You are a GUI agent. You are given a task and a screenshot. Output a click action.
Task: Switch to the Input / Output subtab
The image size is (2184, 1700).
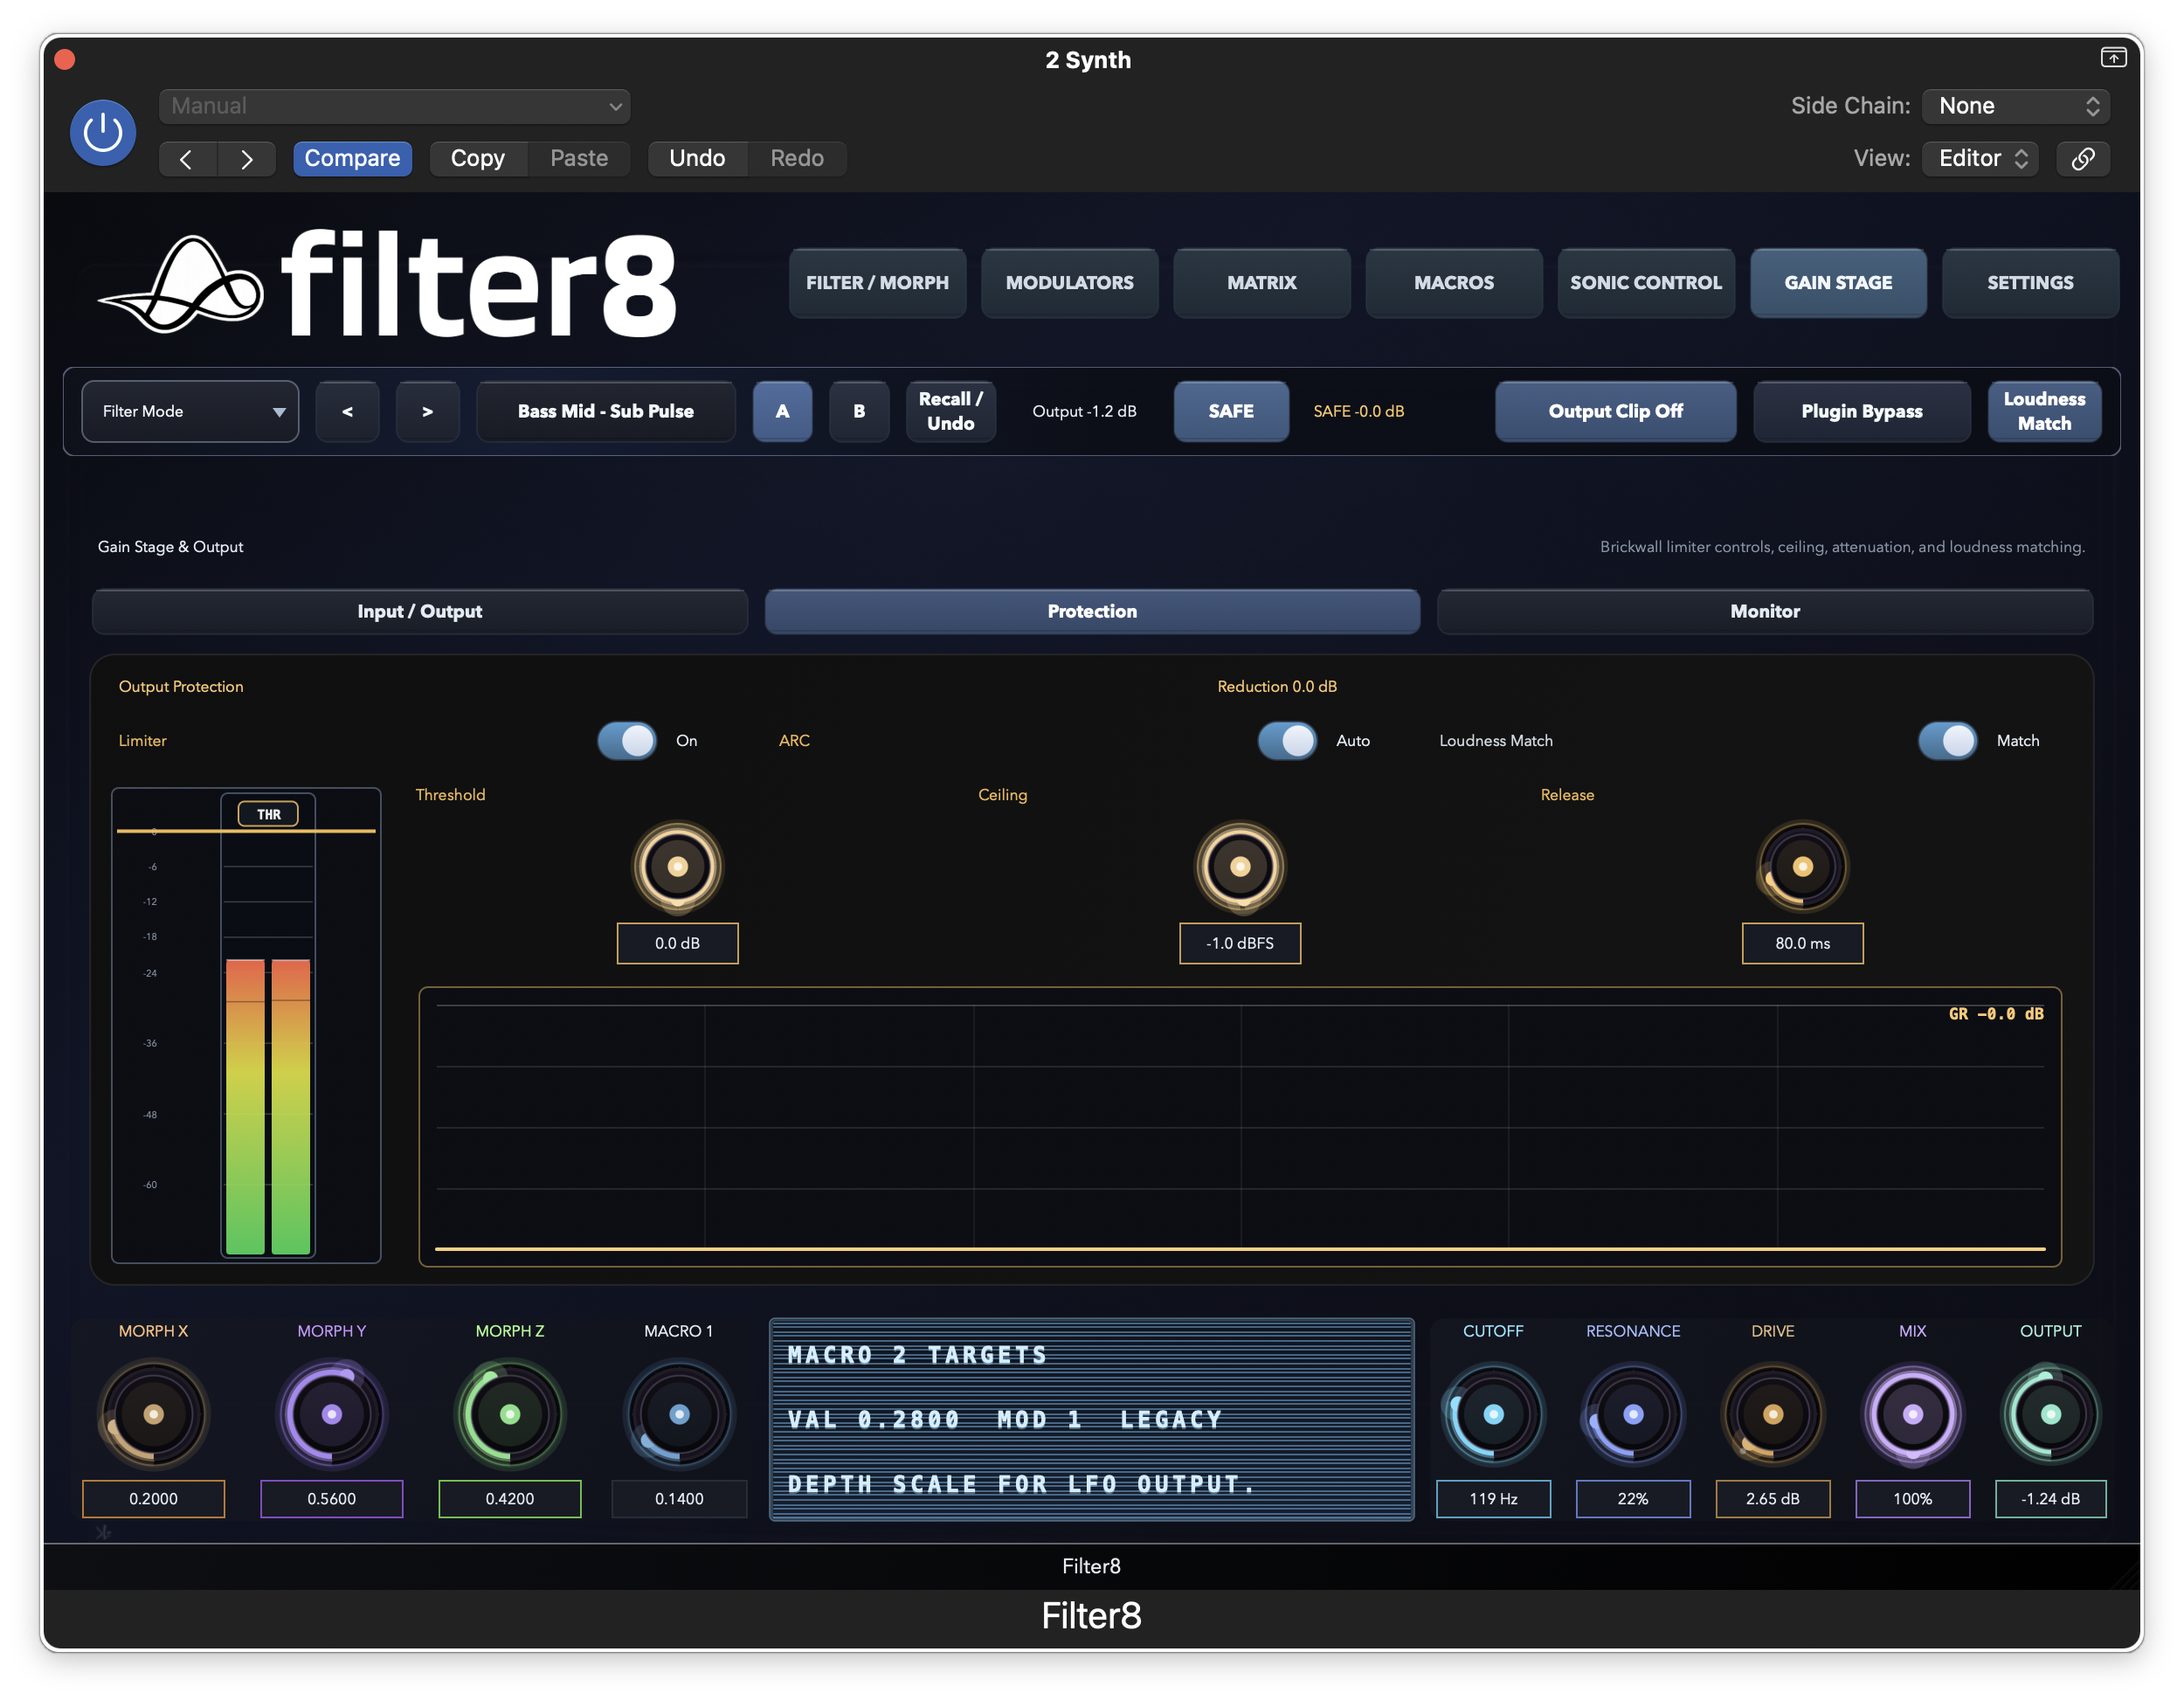coord(420,611)
